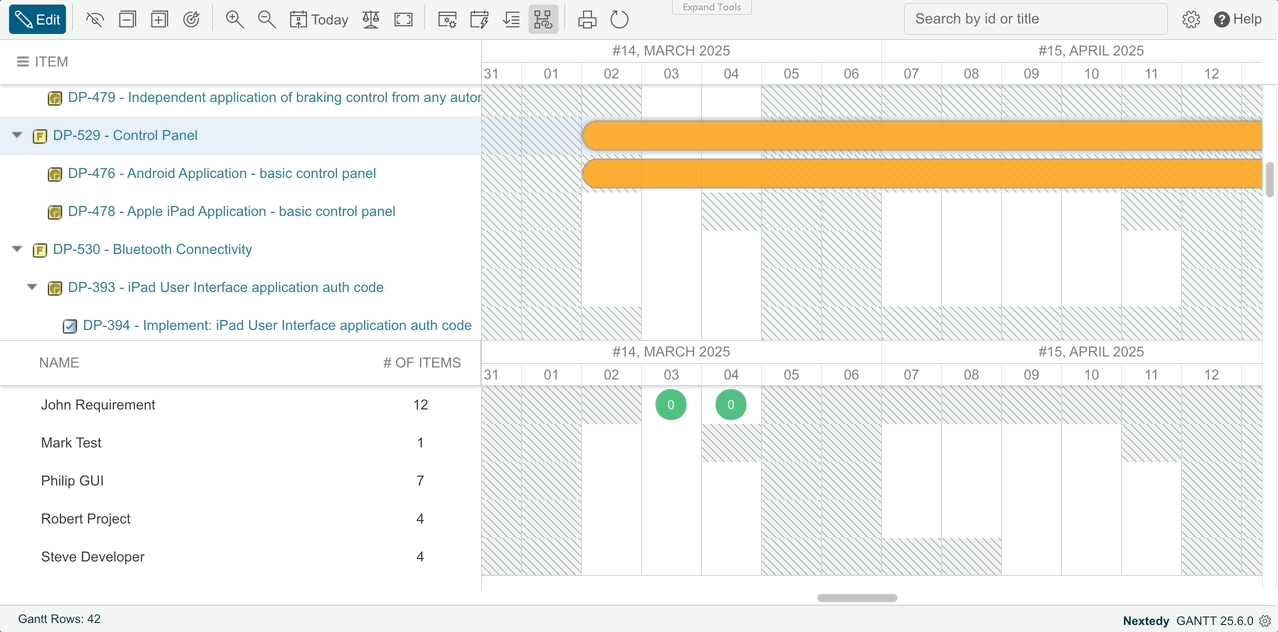1278x632 pixels.
Task: Toggle the fullscreen fit icon
Action: (x=404, y=19)
